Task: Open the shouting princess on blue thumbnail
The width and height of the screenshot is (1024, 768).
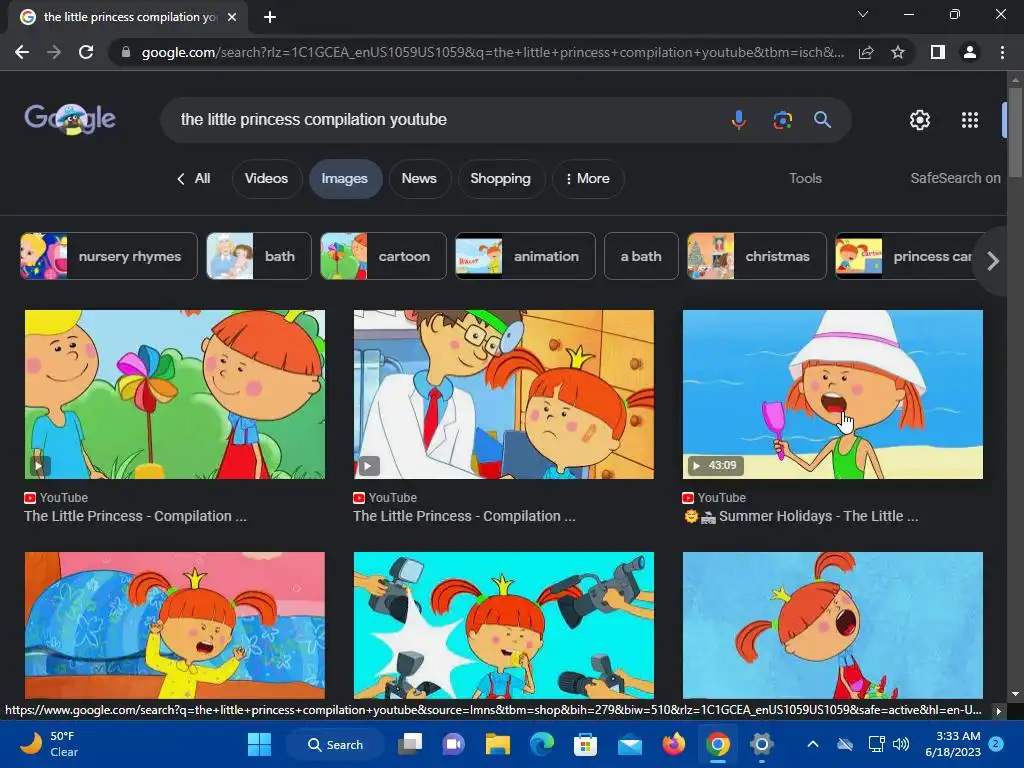Action: (833, 625)
